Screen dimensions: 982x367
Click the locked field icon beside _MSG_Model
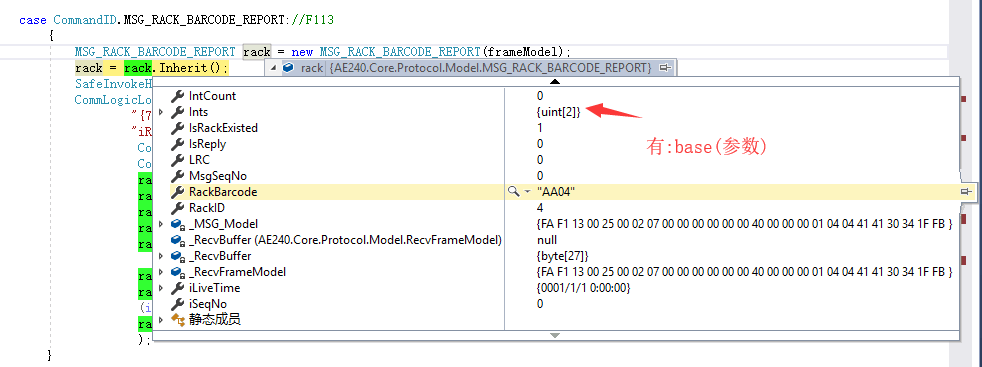177,224
